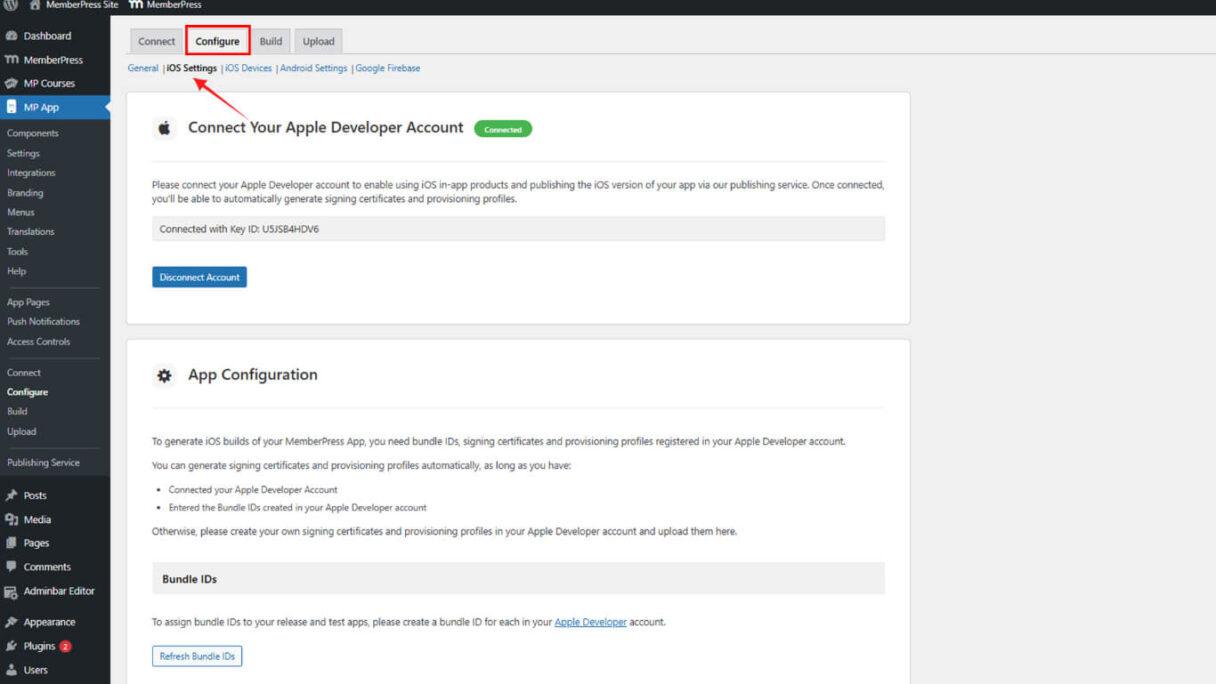Screen dimensions: 1216x684
Task: Open Media via its musical note icon
Action: (13, 519)
